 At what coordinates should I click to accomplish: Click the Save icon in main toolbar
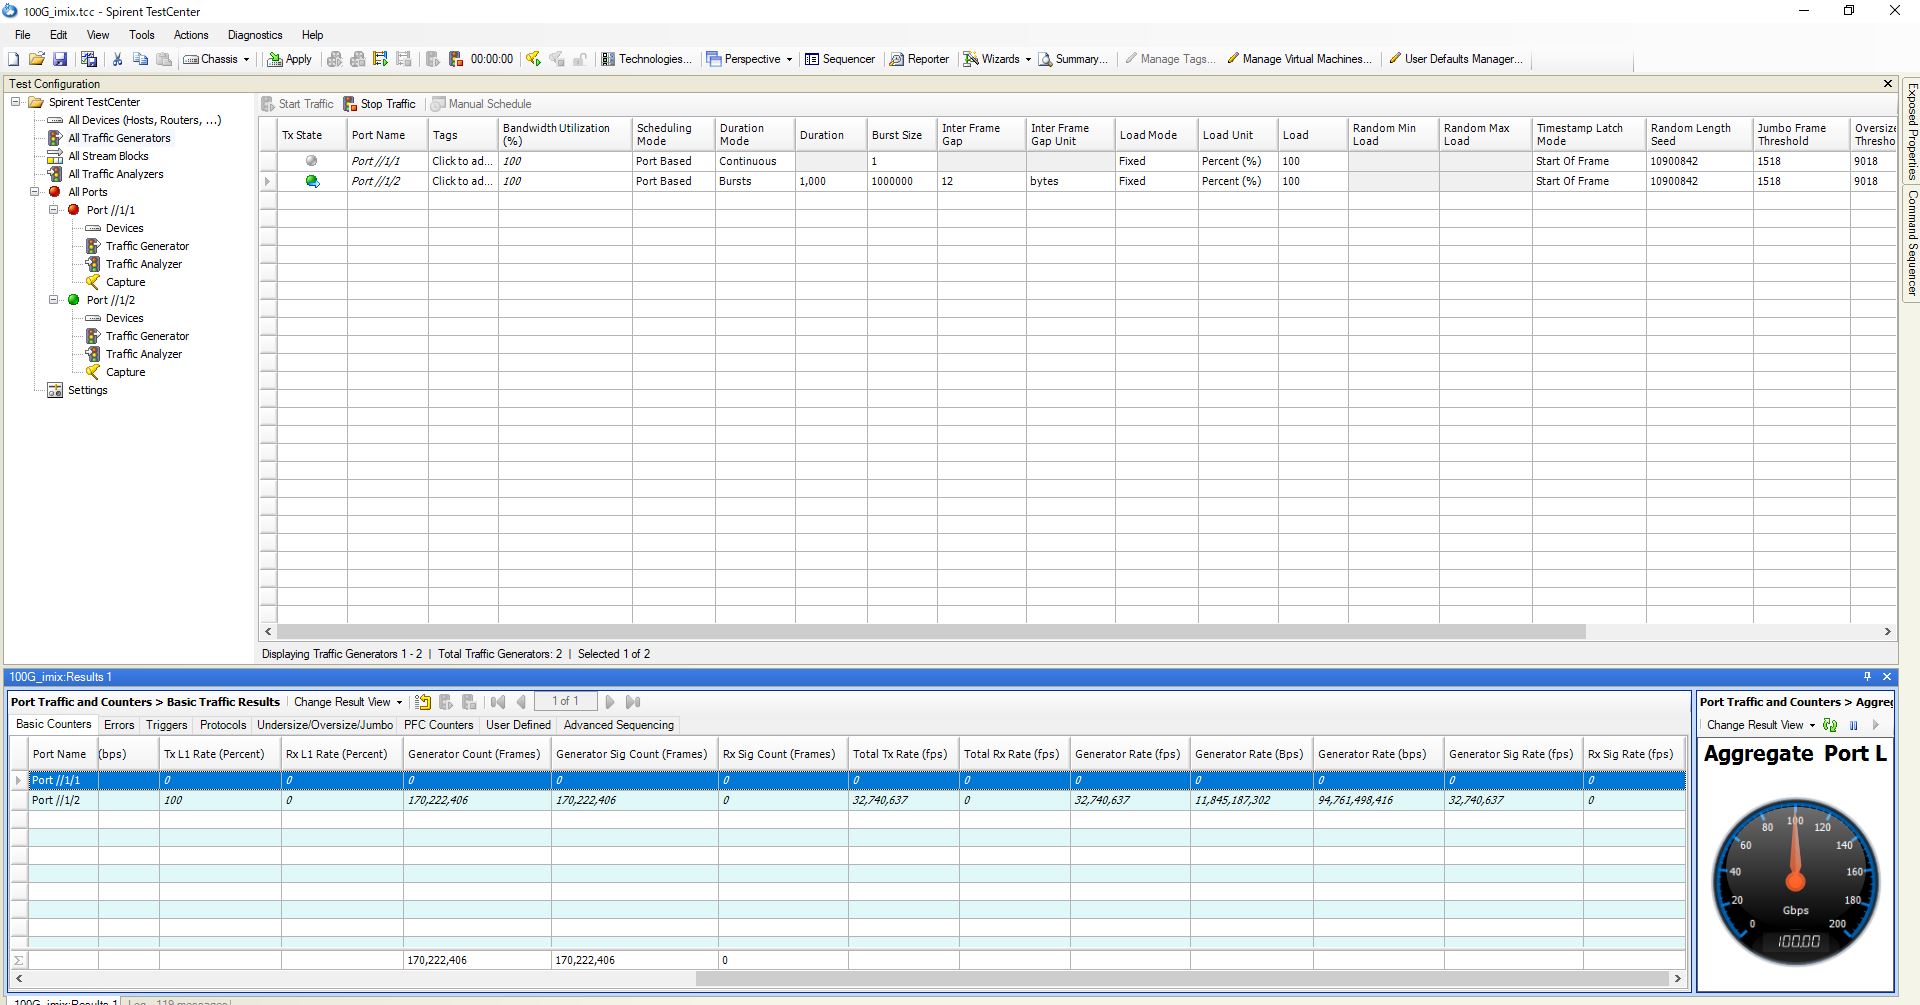pos(60,60)
